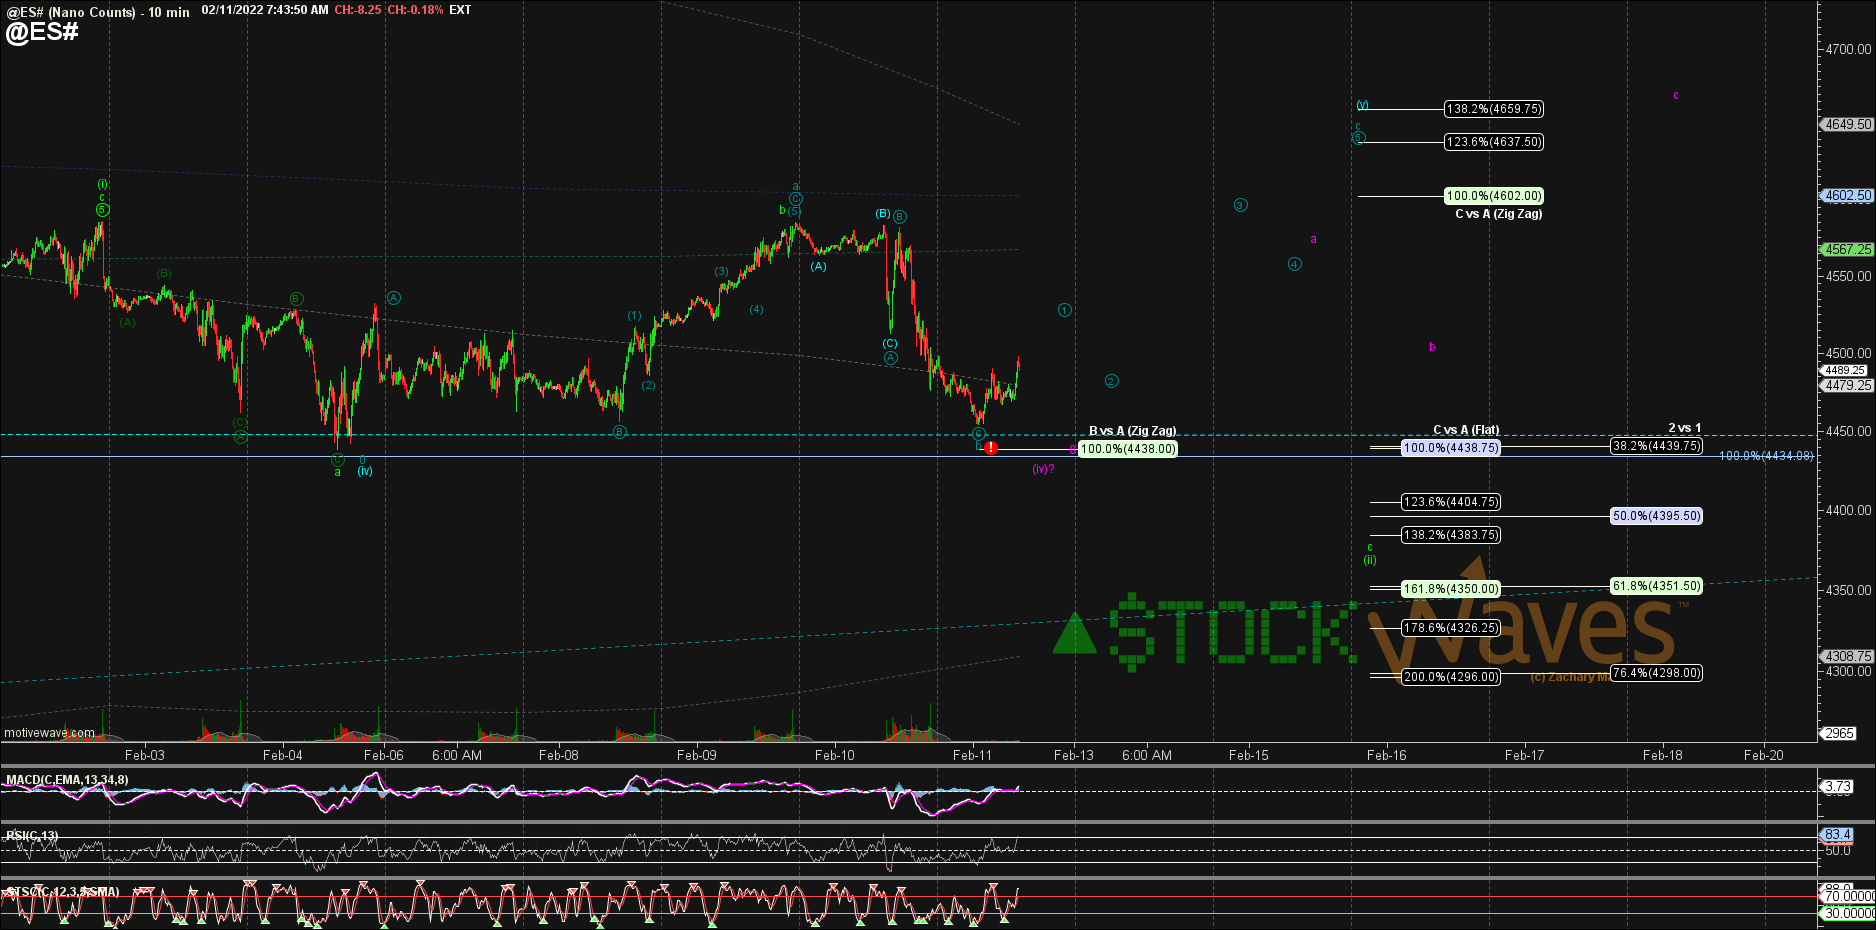Image resolution: width=1876 pixels, height=930 pixels.
Task: Click the Feb-11 date on time axis
Action: pos(972,755)
